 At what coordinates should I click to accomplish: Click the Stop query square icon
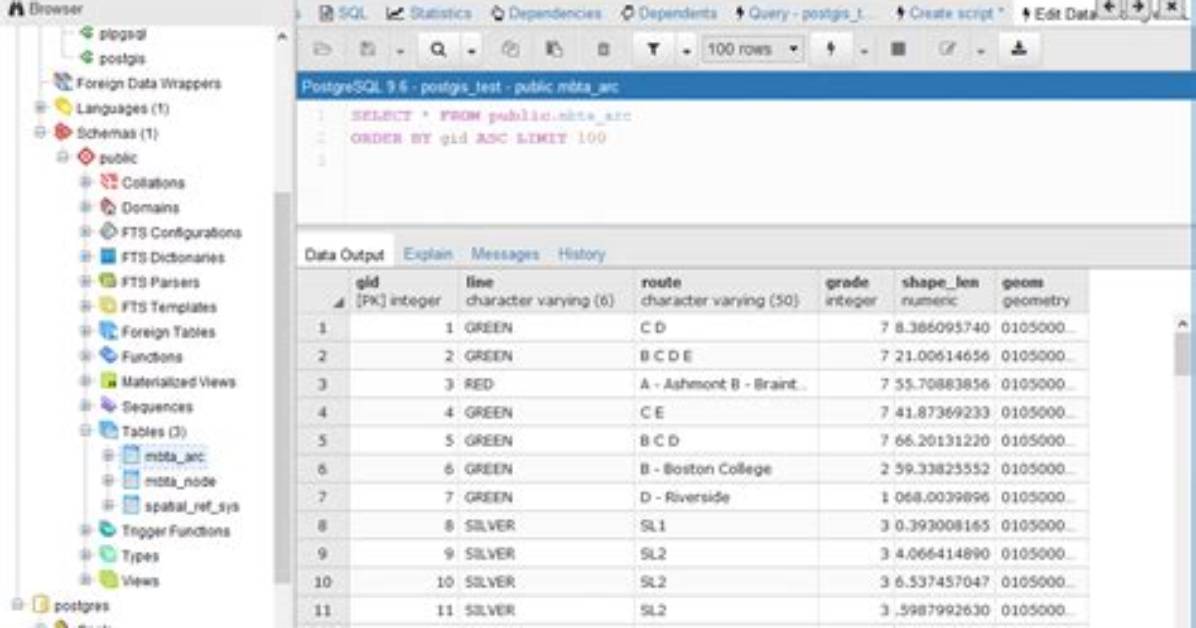(x=899, y=50)
